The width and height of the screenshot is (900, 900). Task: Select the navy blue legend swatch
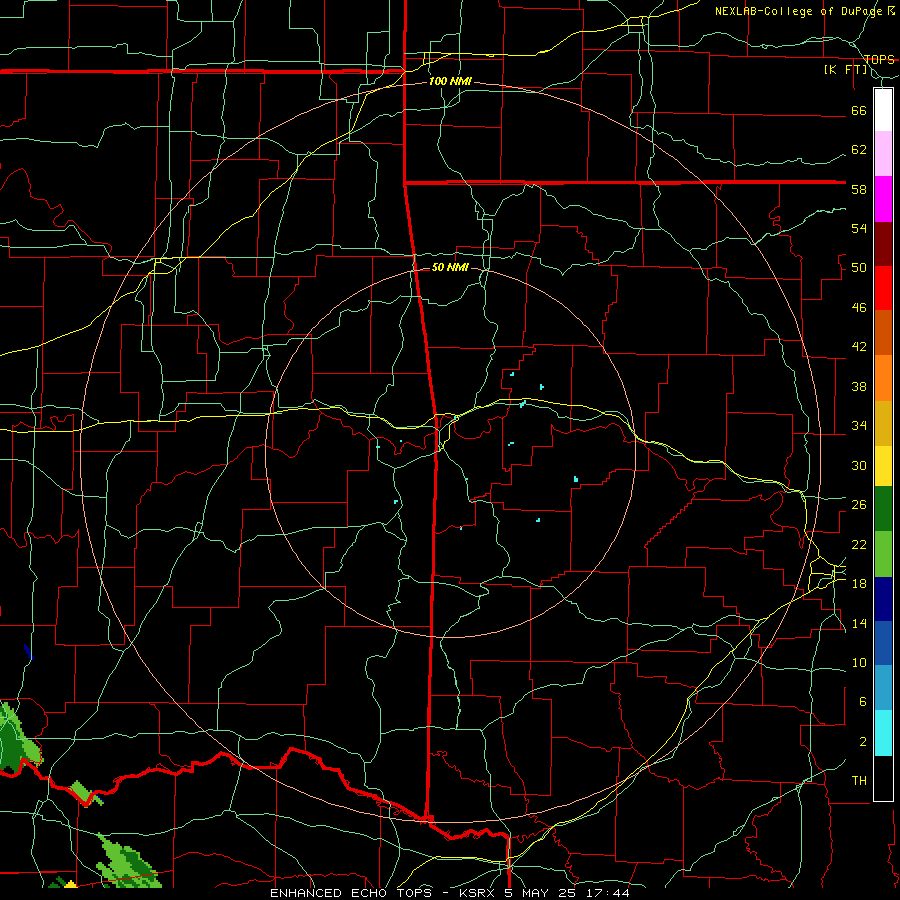[883, 599]
